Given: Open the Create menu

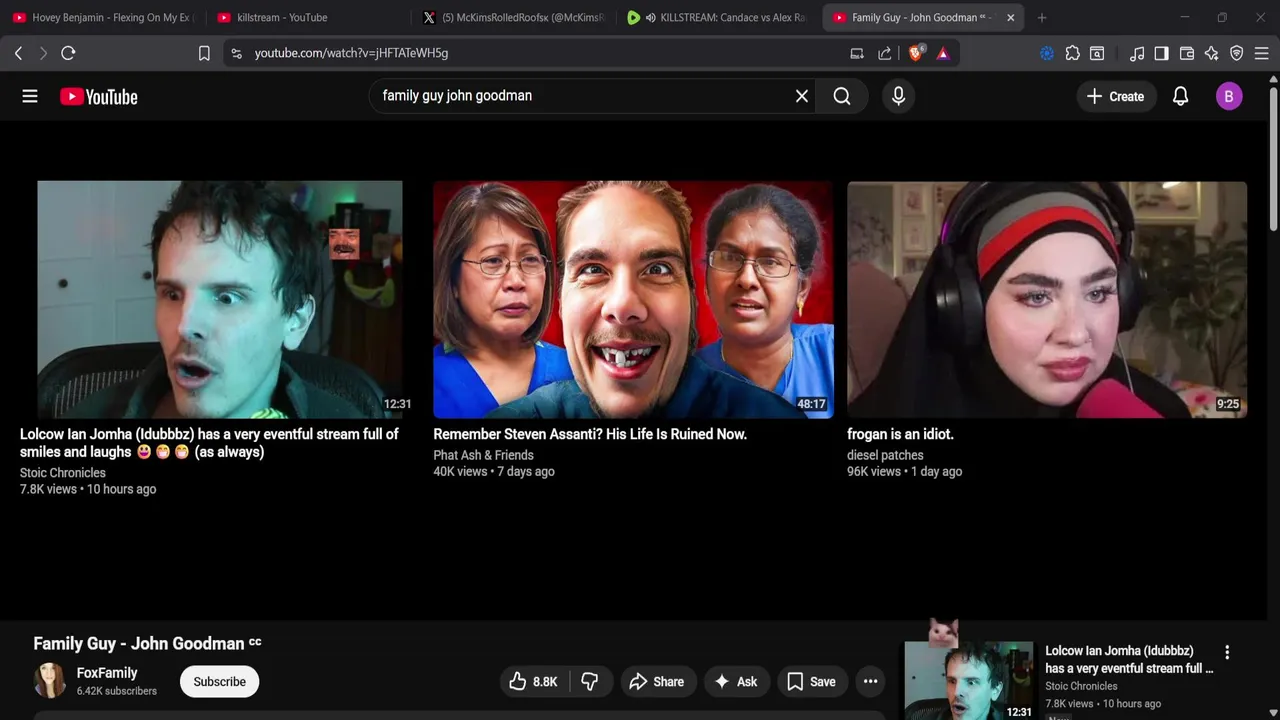Looking at the screenshot, I should 1115,96.
